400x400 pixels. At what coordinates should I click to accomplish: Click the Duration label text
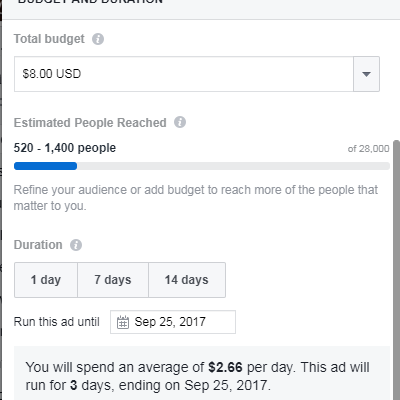38,245
